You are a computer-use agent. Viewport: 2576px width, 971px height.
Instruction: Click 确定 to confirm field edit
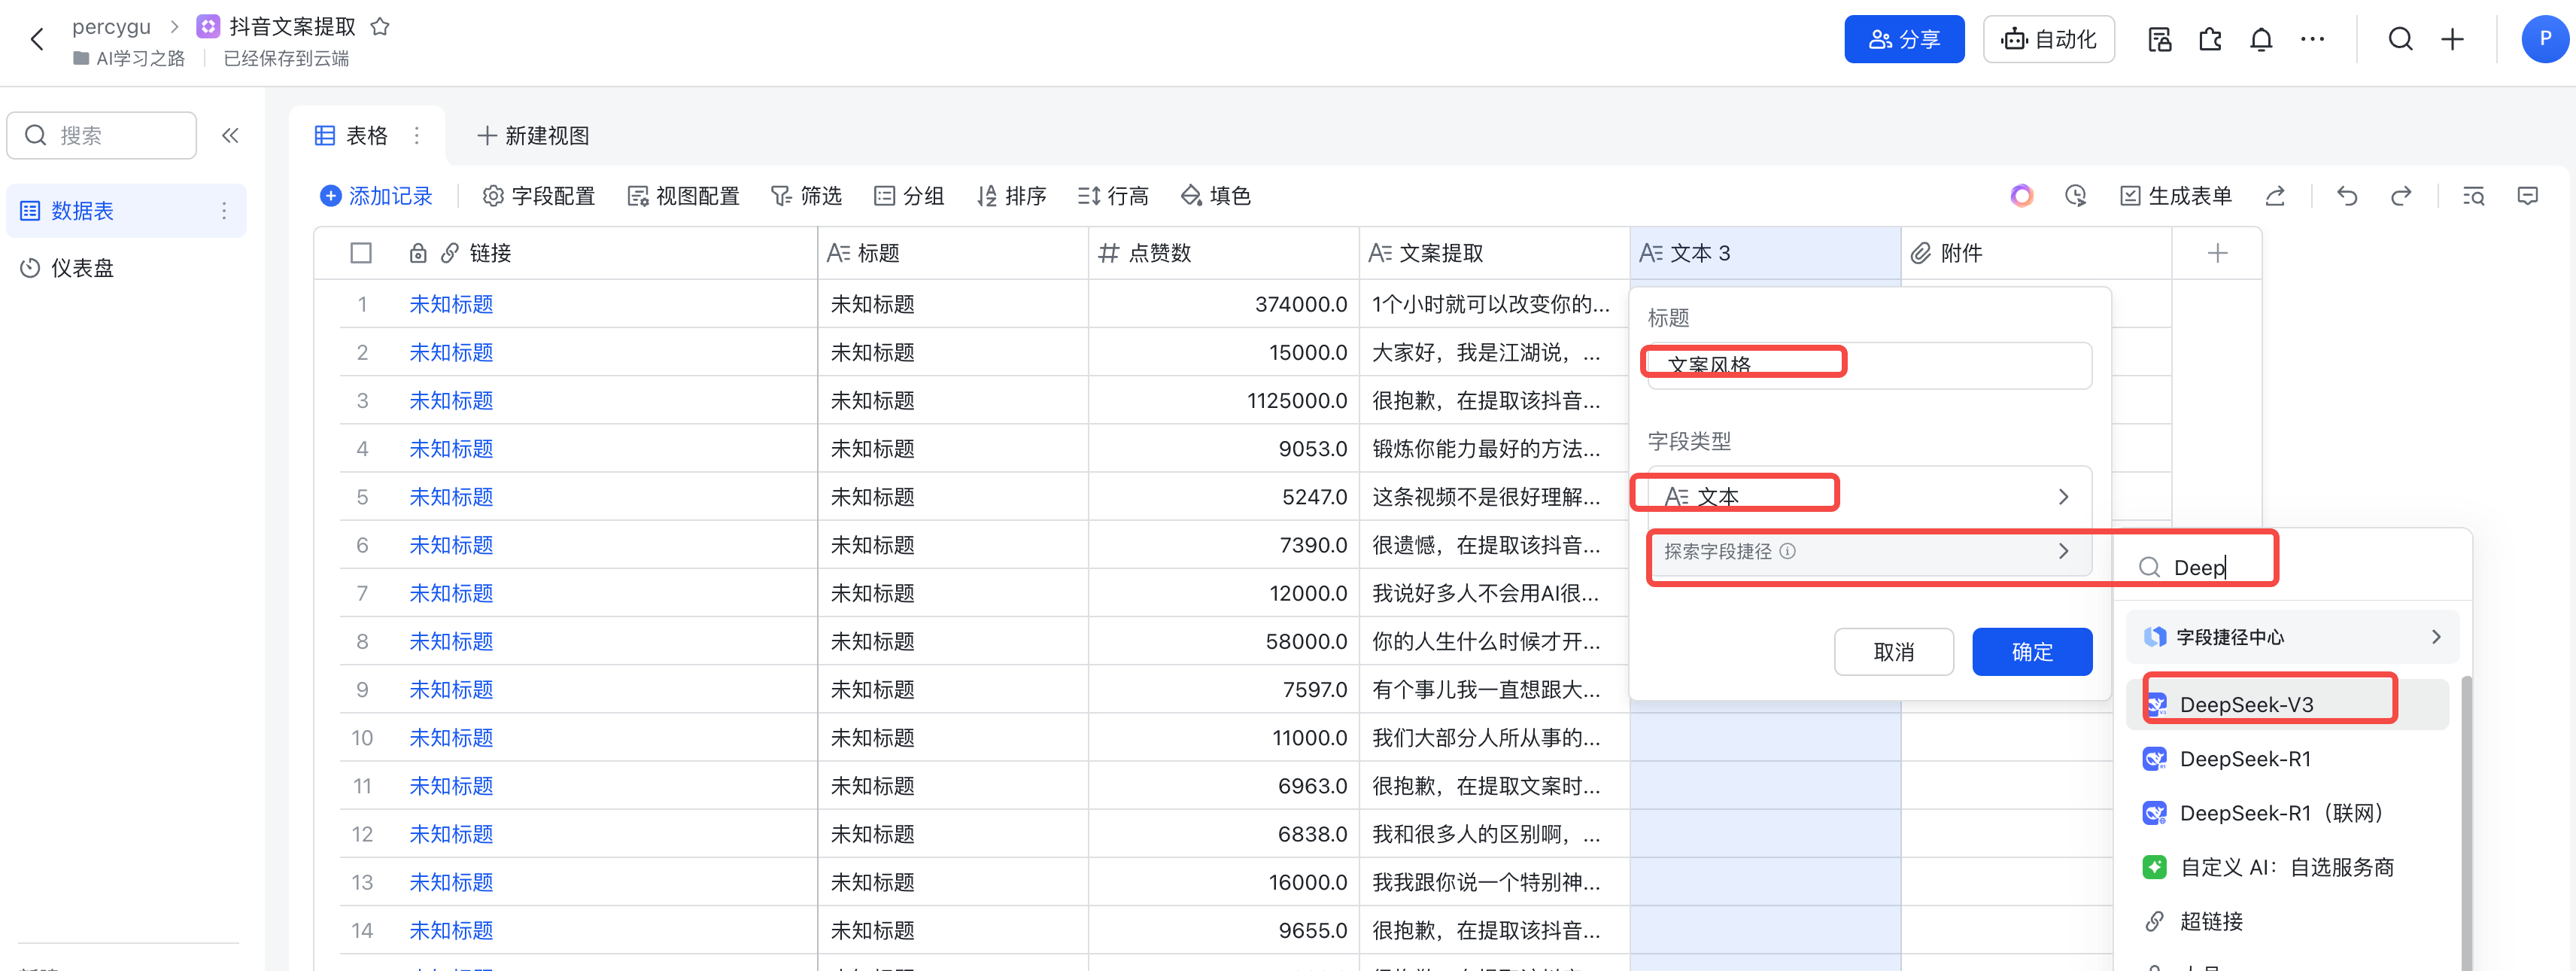(2032, 652)
